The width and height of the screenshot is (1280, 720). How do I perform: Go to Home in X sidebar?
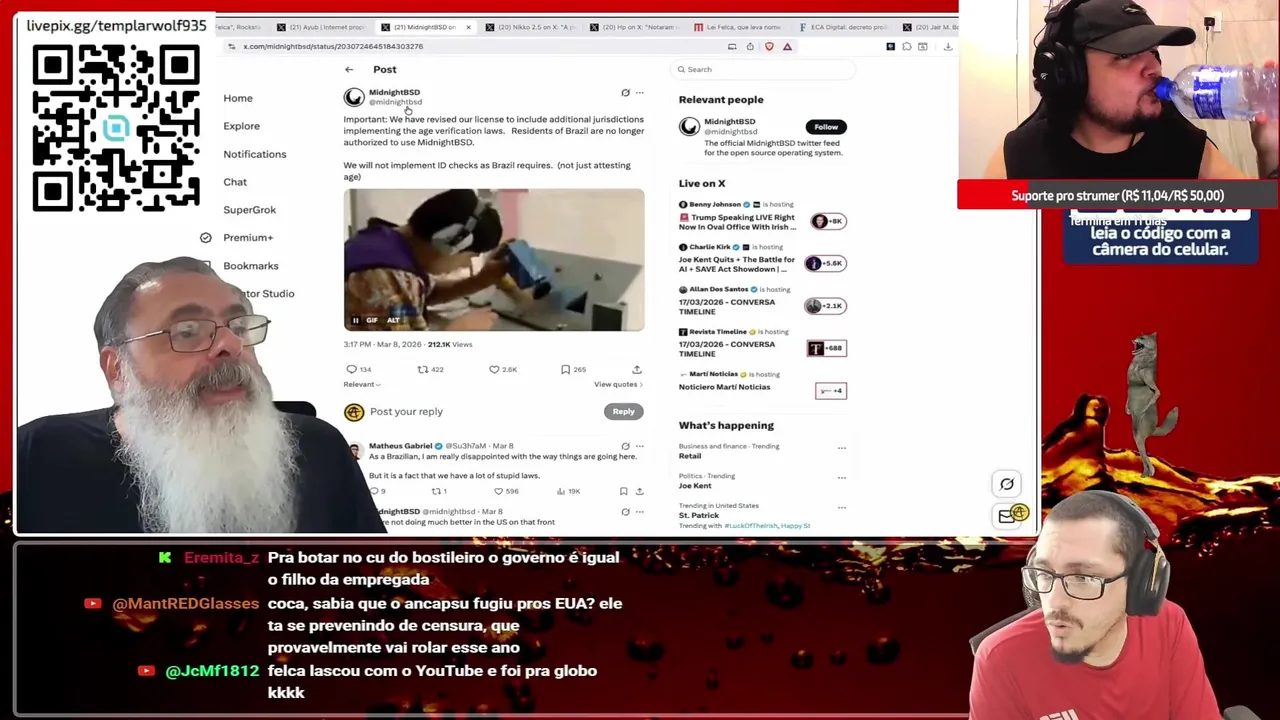click(x=238, y=98)
